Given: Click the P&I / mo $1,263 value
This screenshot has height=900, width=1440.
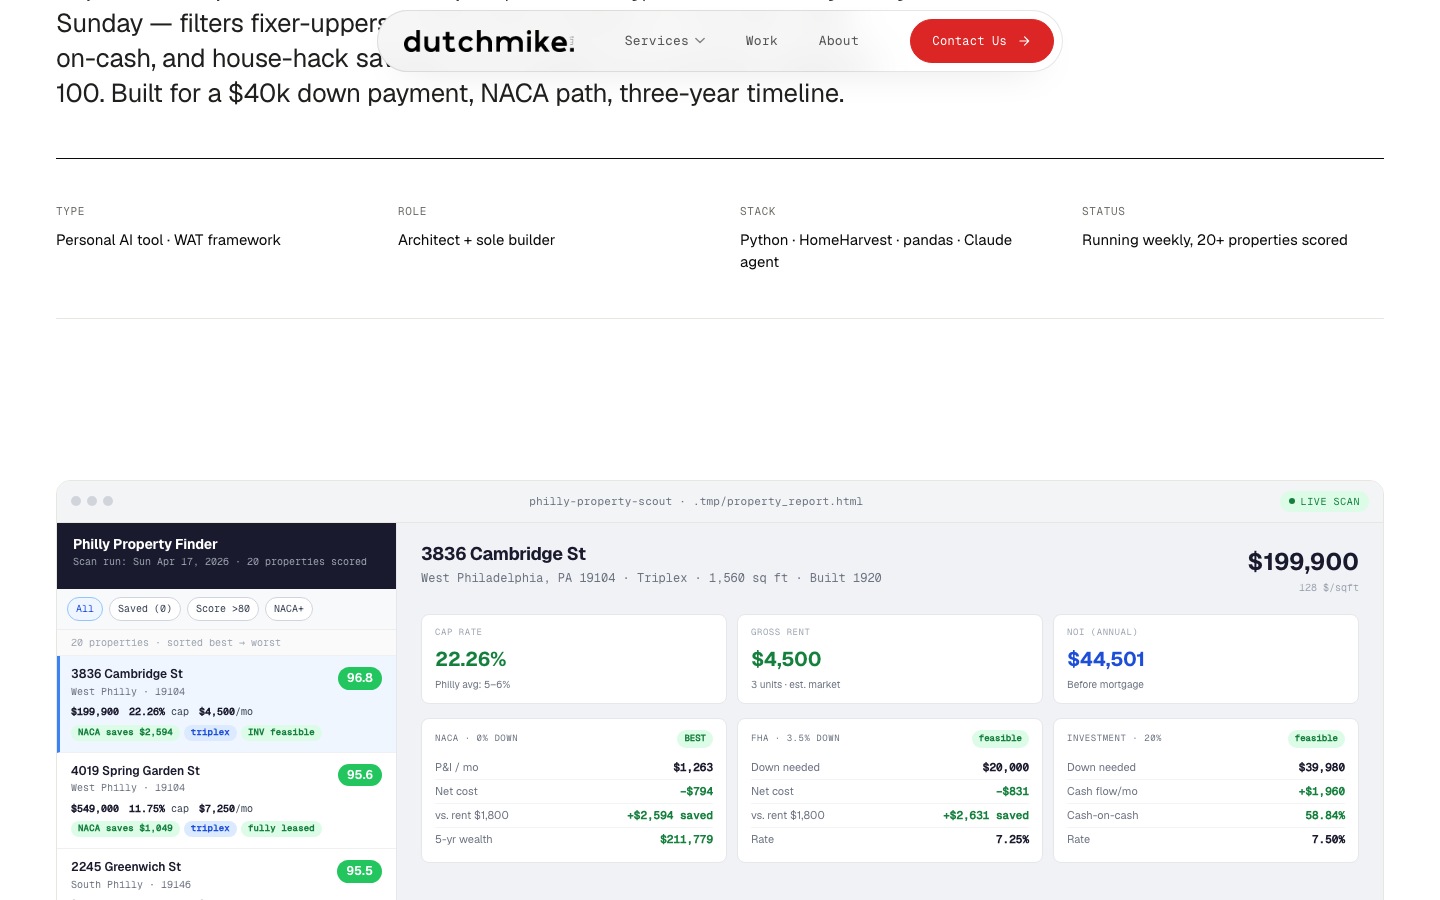Looking at the screenshot, I should [693, 768].
